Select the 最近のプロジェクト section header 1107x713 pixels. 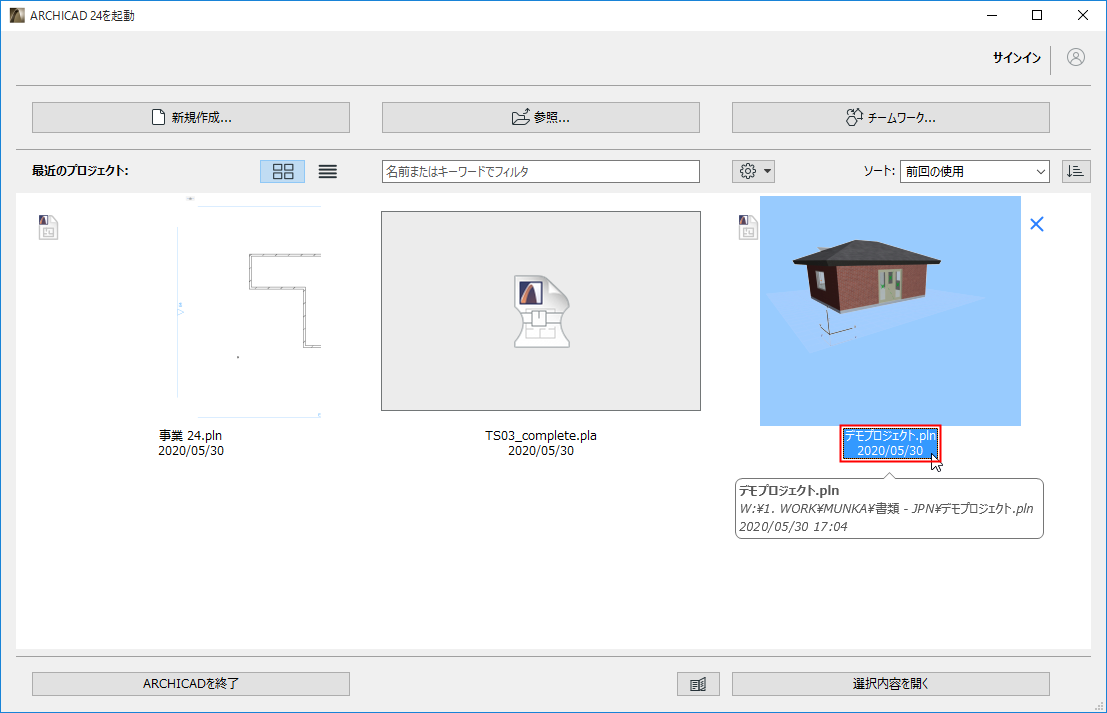[80, 170]
